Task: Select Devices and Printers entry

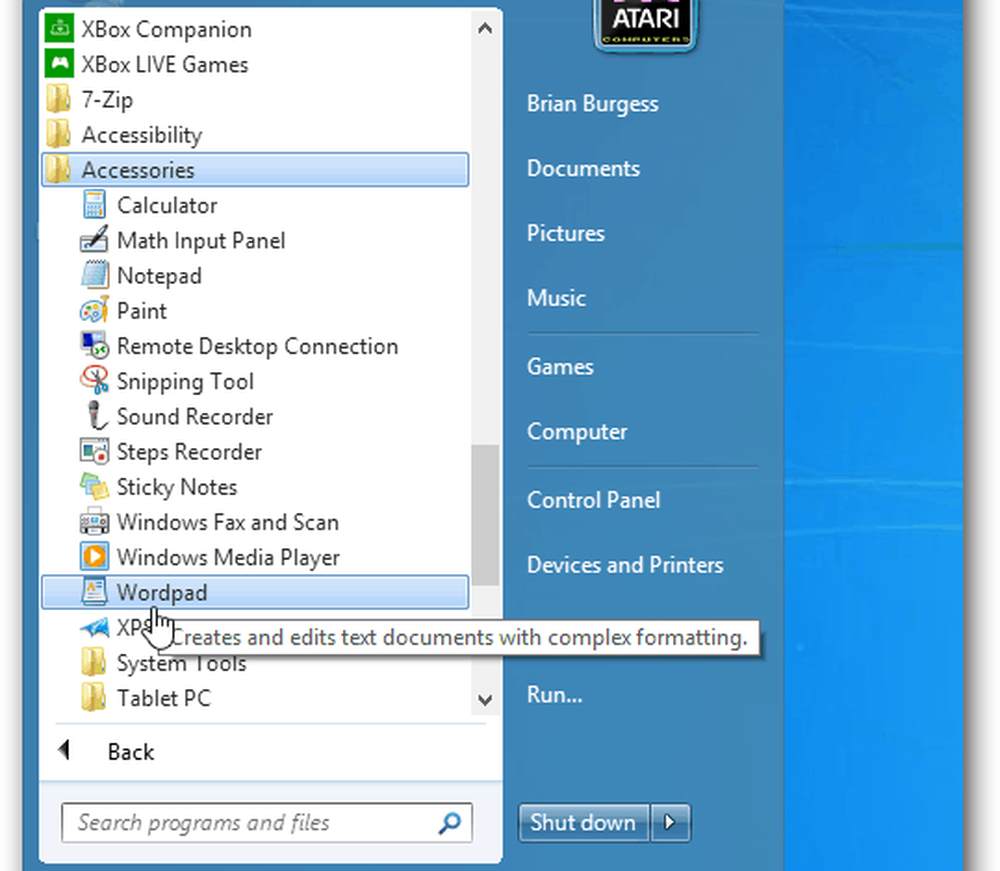Action: click(624, 565)
